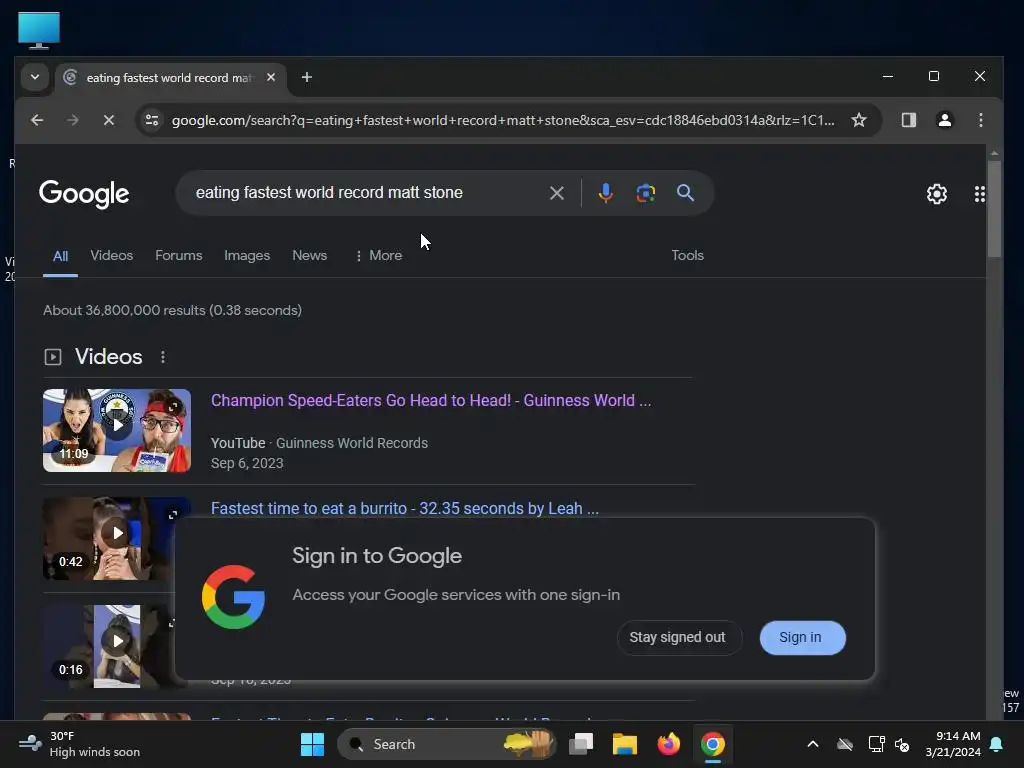The height and width of the screenshot is (768, 1024).
Task: Open Champion Speed-Eaters Go Head to Head link
Action: coord(431,400)
